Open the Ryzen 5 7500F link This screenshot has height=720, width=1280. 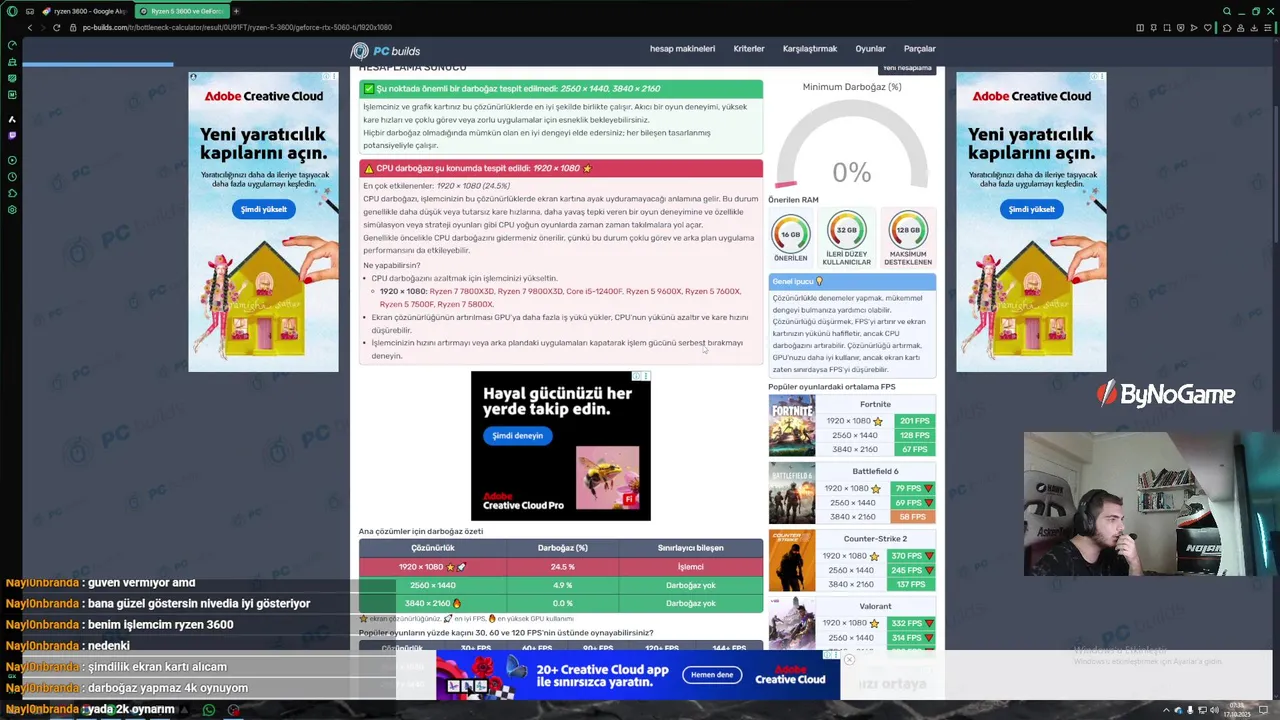pos(406,304)
